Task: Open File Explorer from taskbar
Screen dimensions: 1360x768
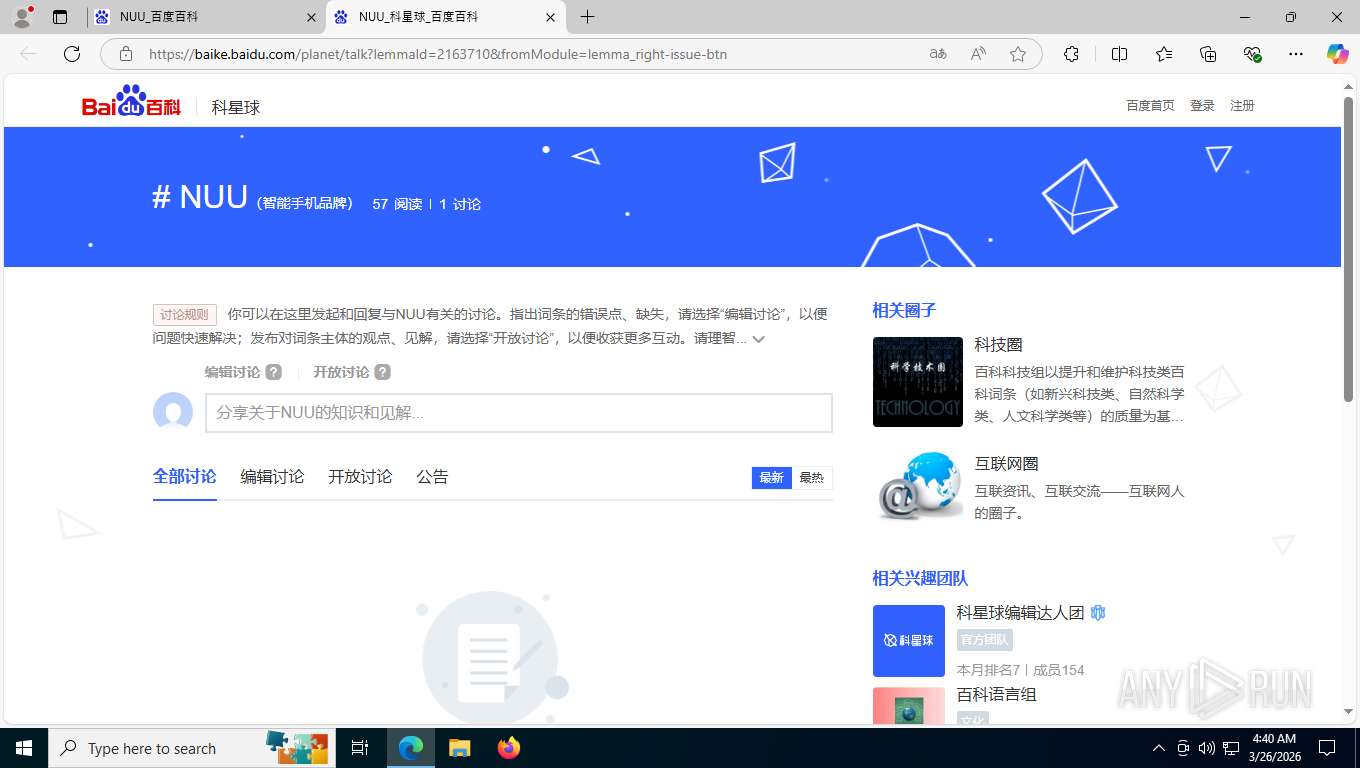Action: click(x=459, y=748)
